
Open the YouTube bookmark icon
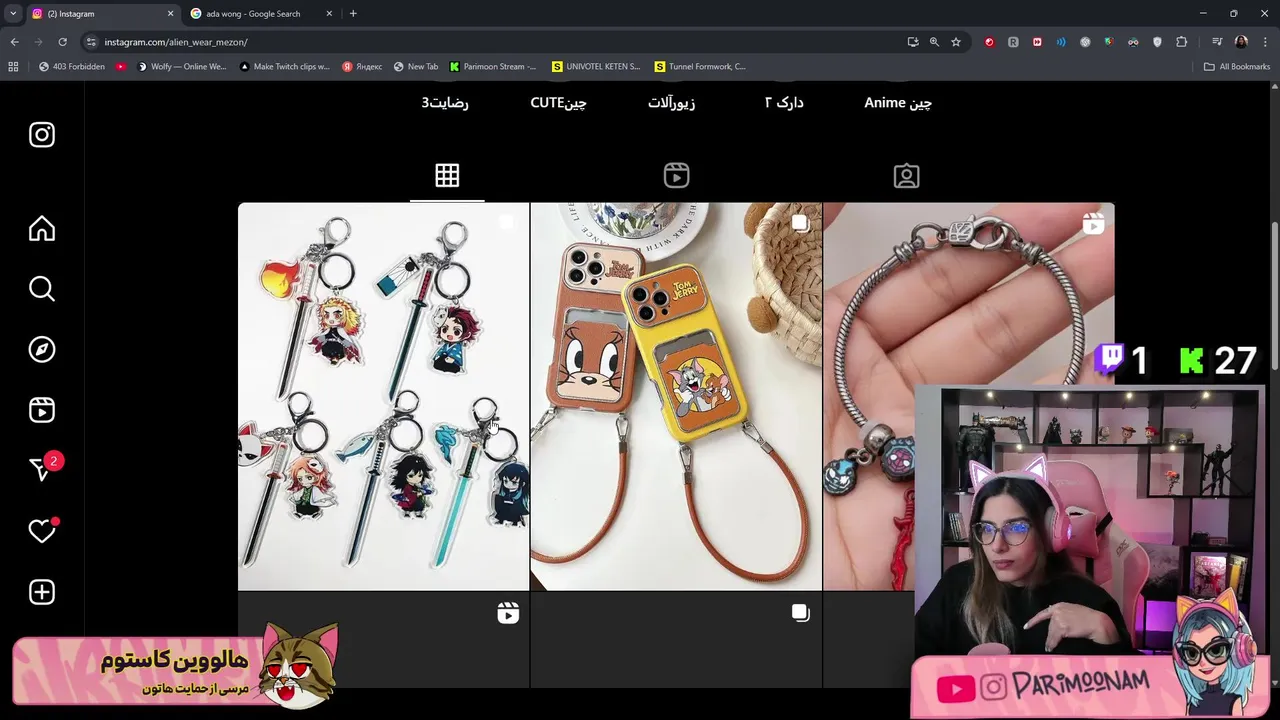coord(121,67)
